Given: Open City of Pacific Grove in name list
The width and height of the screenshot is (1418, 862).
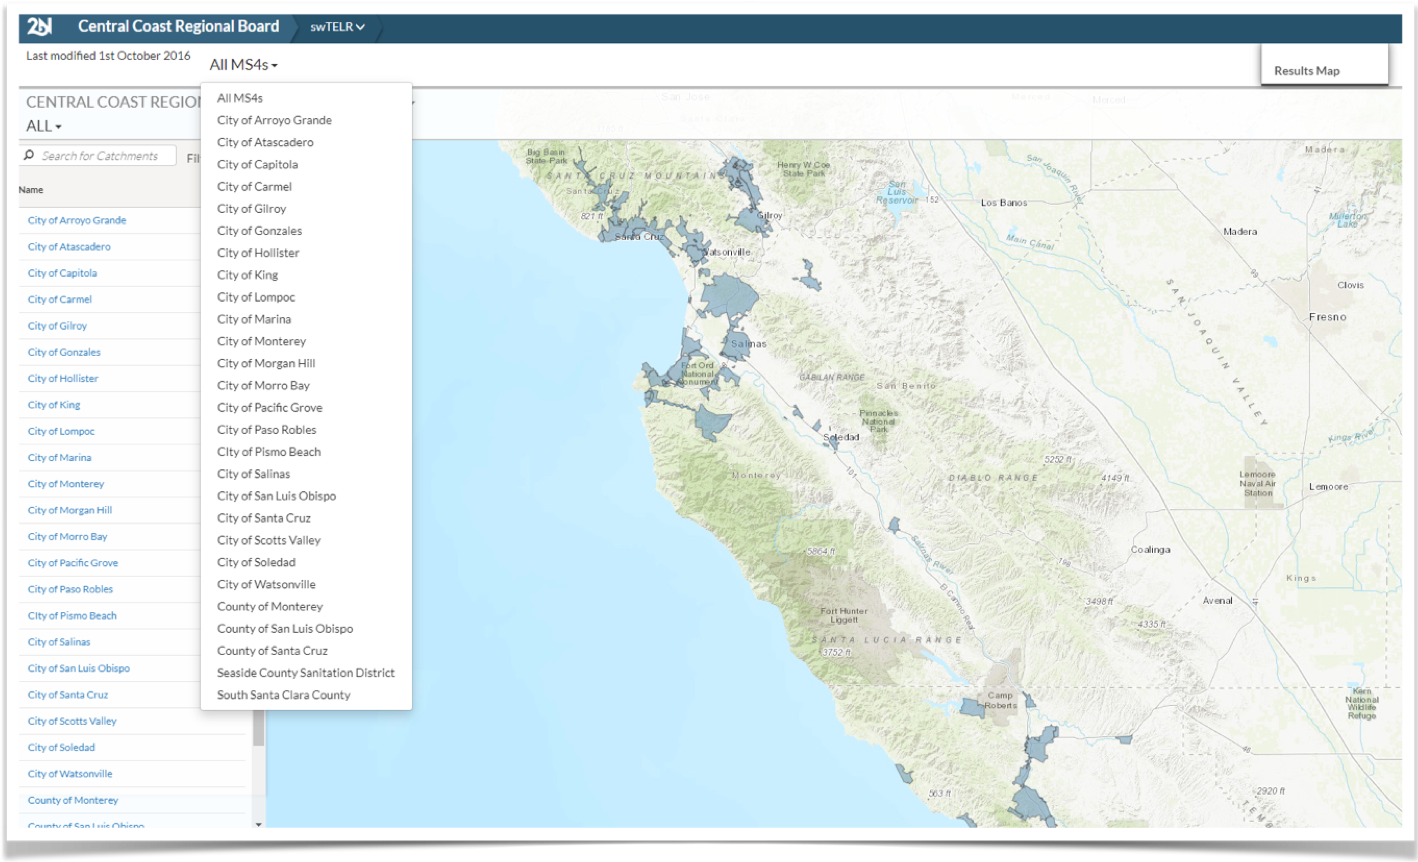Looking at the screenshot, I should [x=73, y=563].
